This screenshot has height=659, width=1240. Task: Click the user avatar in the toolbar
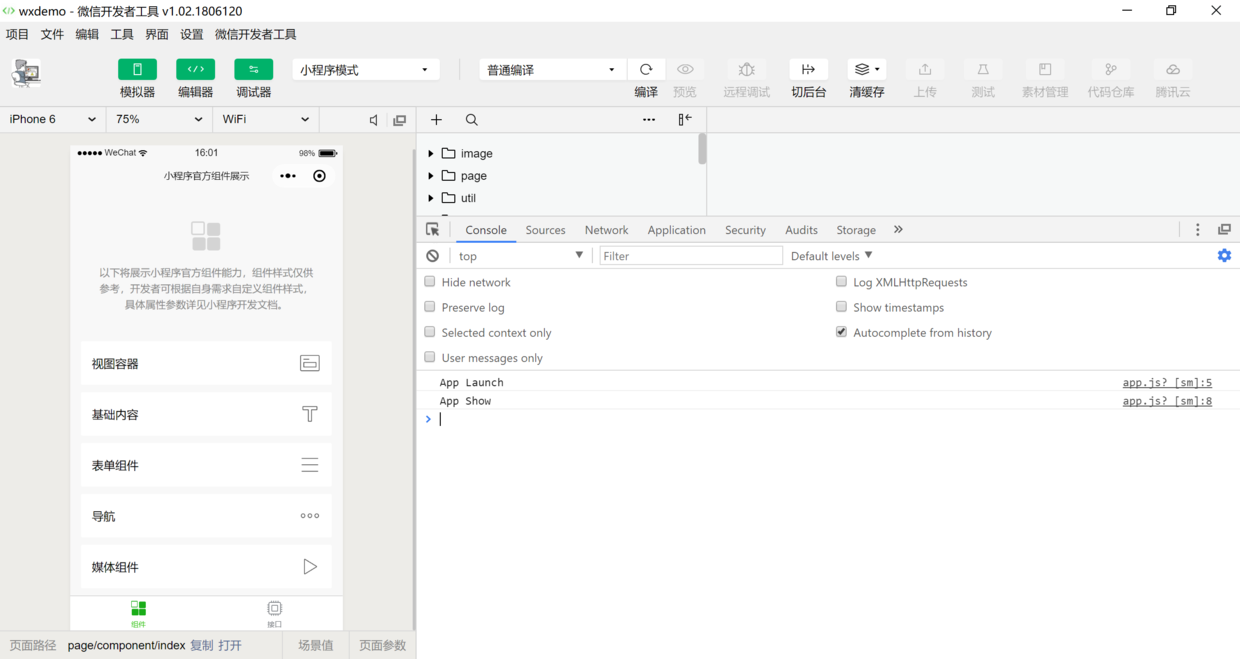26,73
